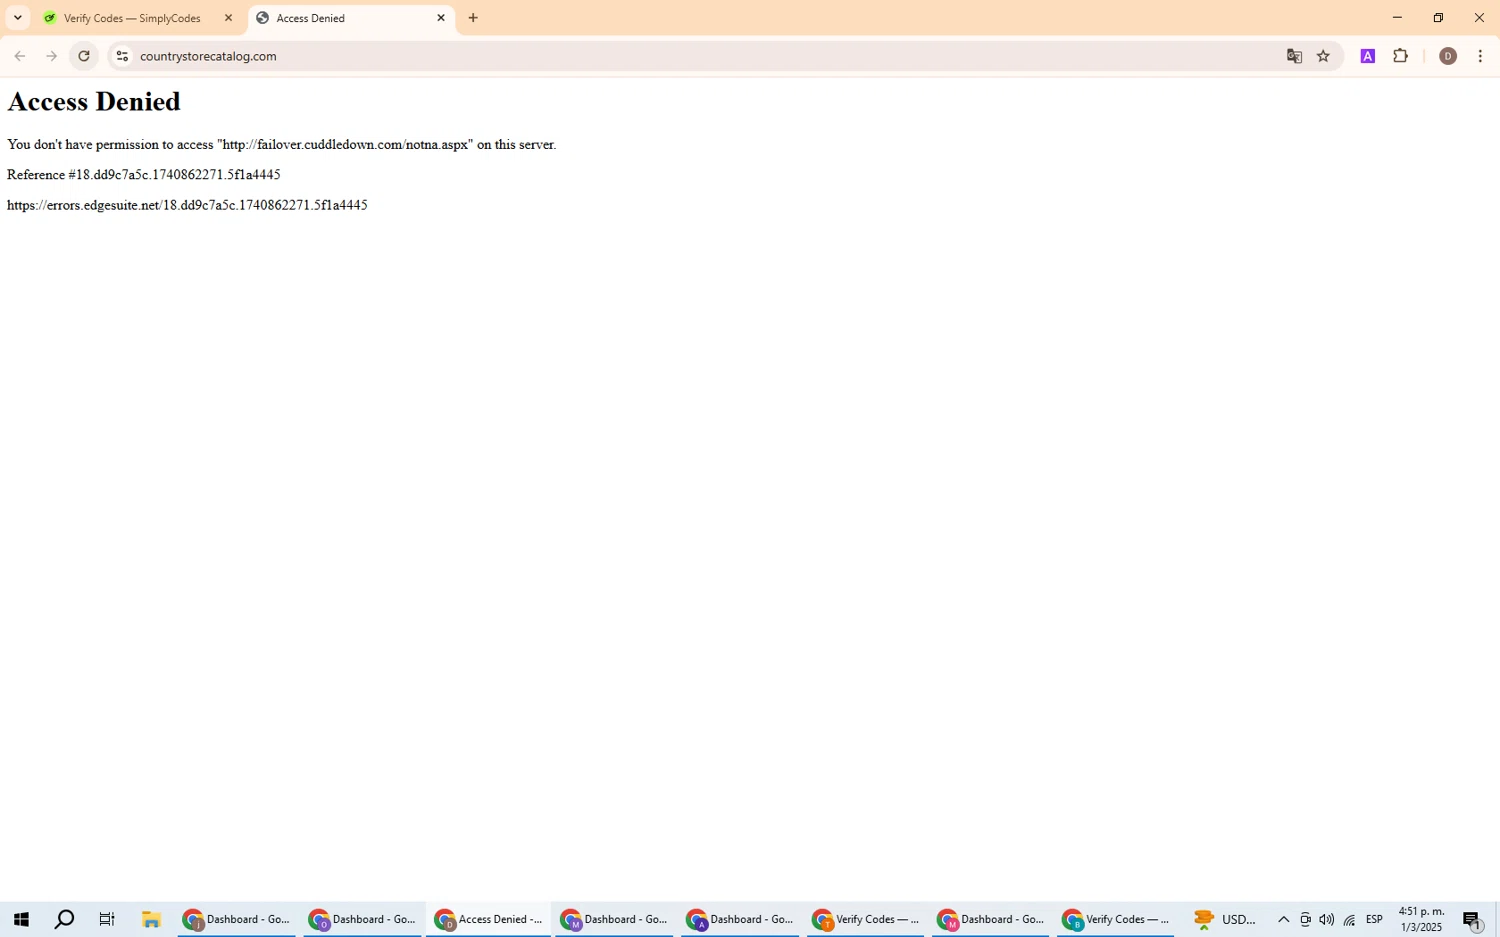This screenshot has height=937, width=1500.
Task: Open the notification center icon
Action: (1472, 919)
